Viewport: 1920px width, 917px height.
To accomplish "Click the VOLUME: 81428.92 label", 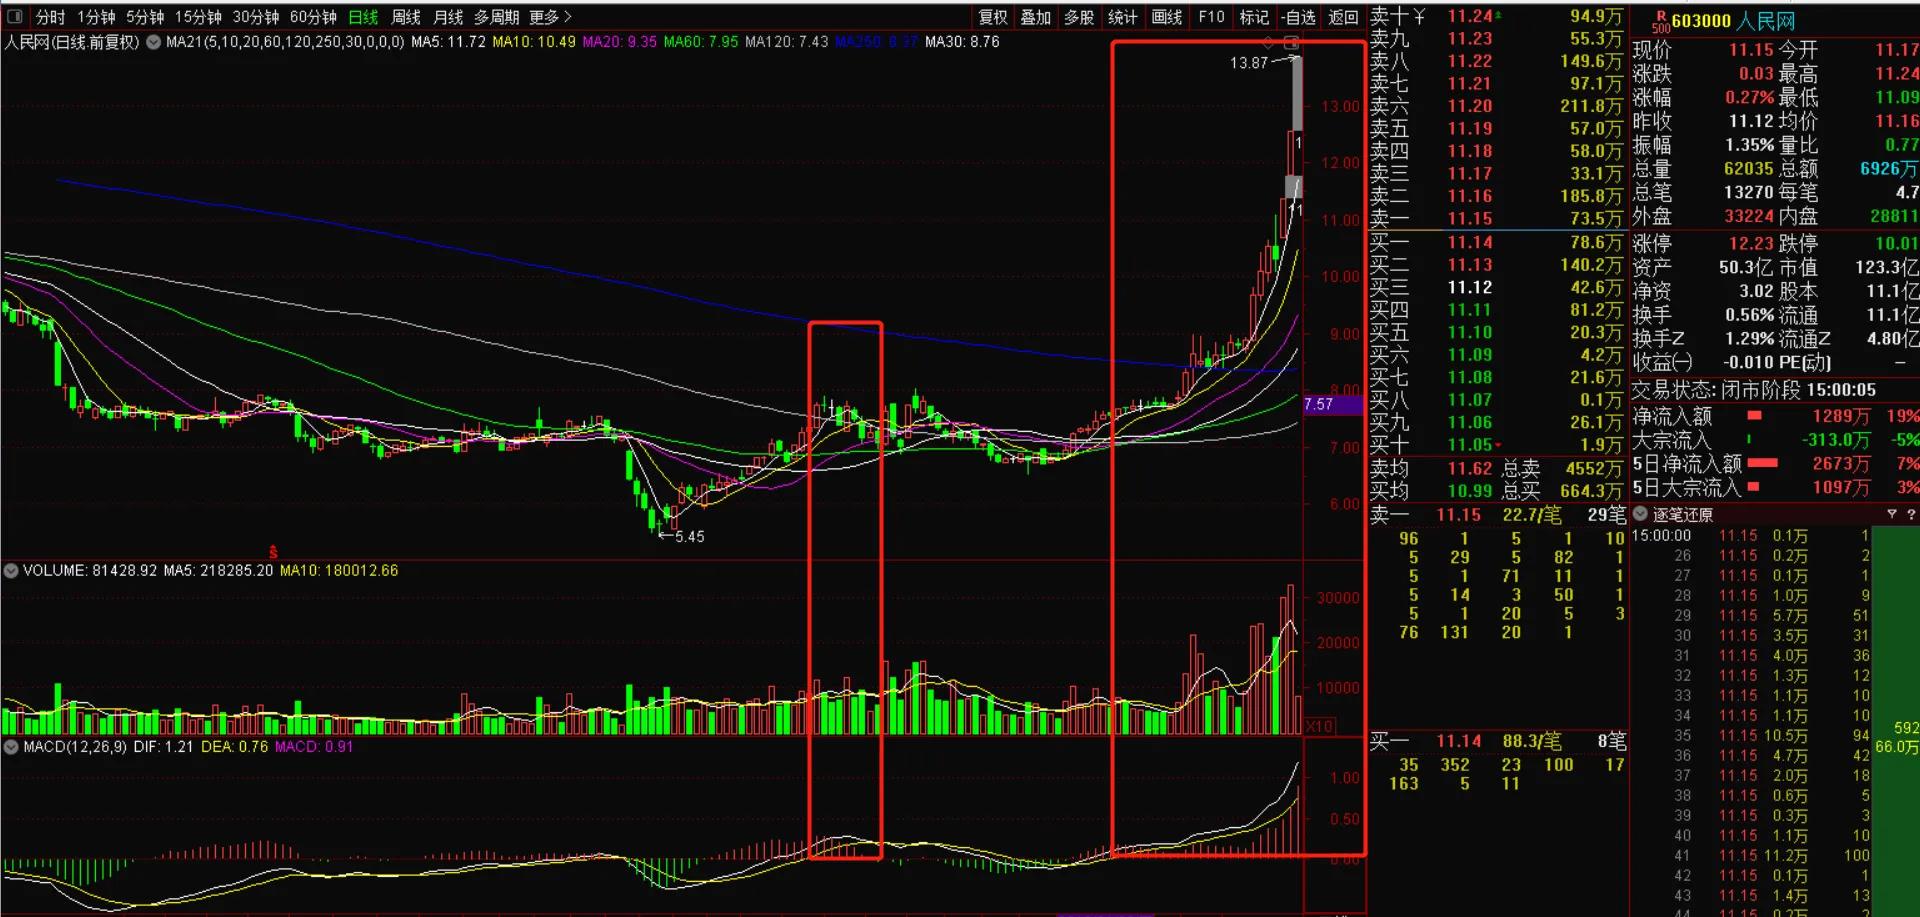I will 90,571.
